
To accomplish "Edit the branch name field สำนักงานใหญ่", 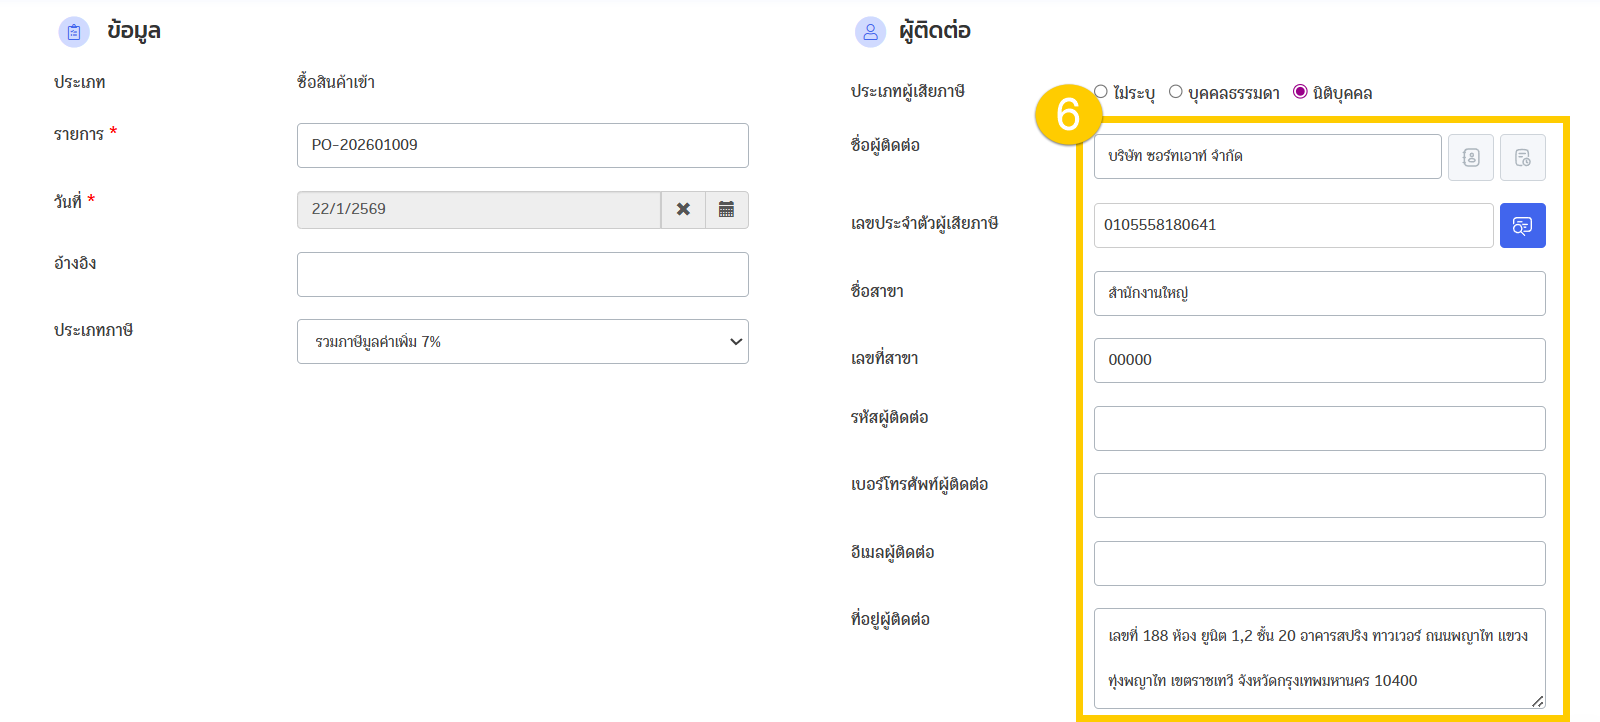I will coord(1319,294).
